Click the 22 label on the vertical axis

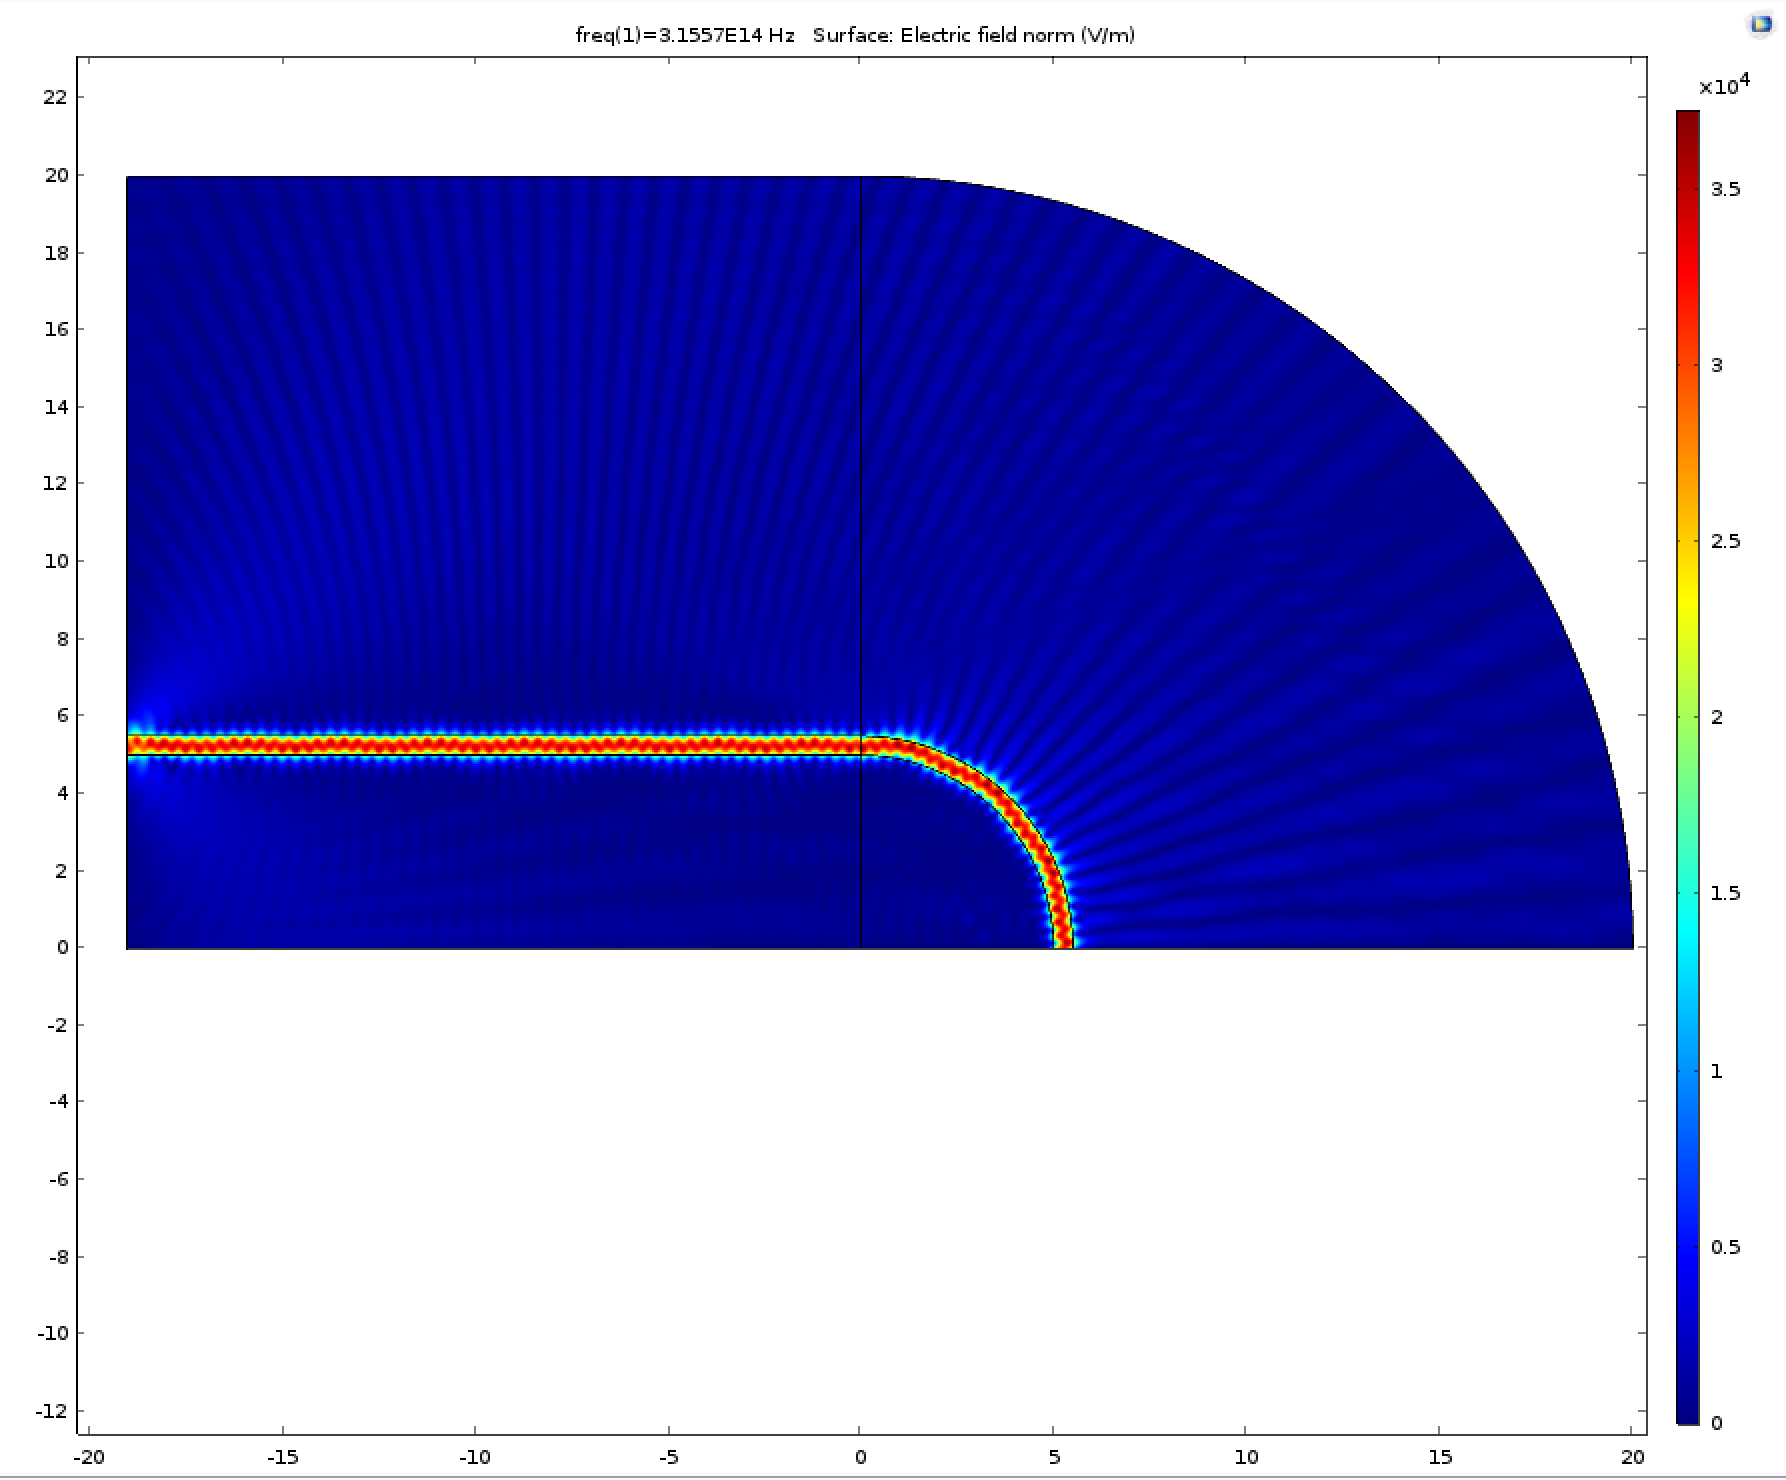click(x=56, y=97)
